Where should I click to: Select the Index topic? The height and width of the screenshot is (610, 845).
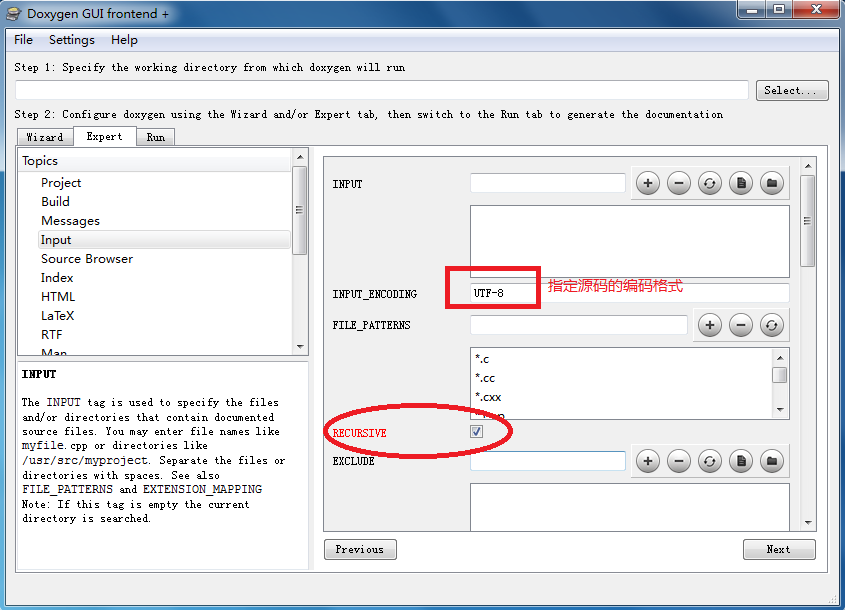[x=57, y=278]
